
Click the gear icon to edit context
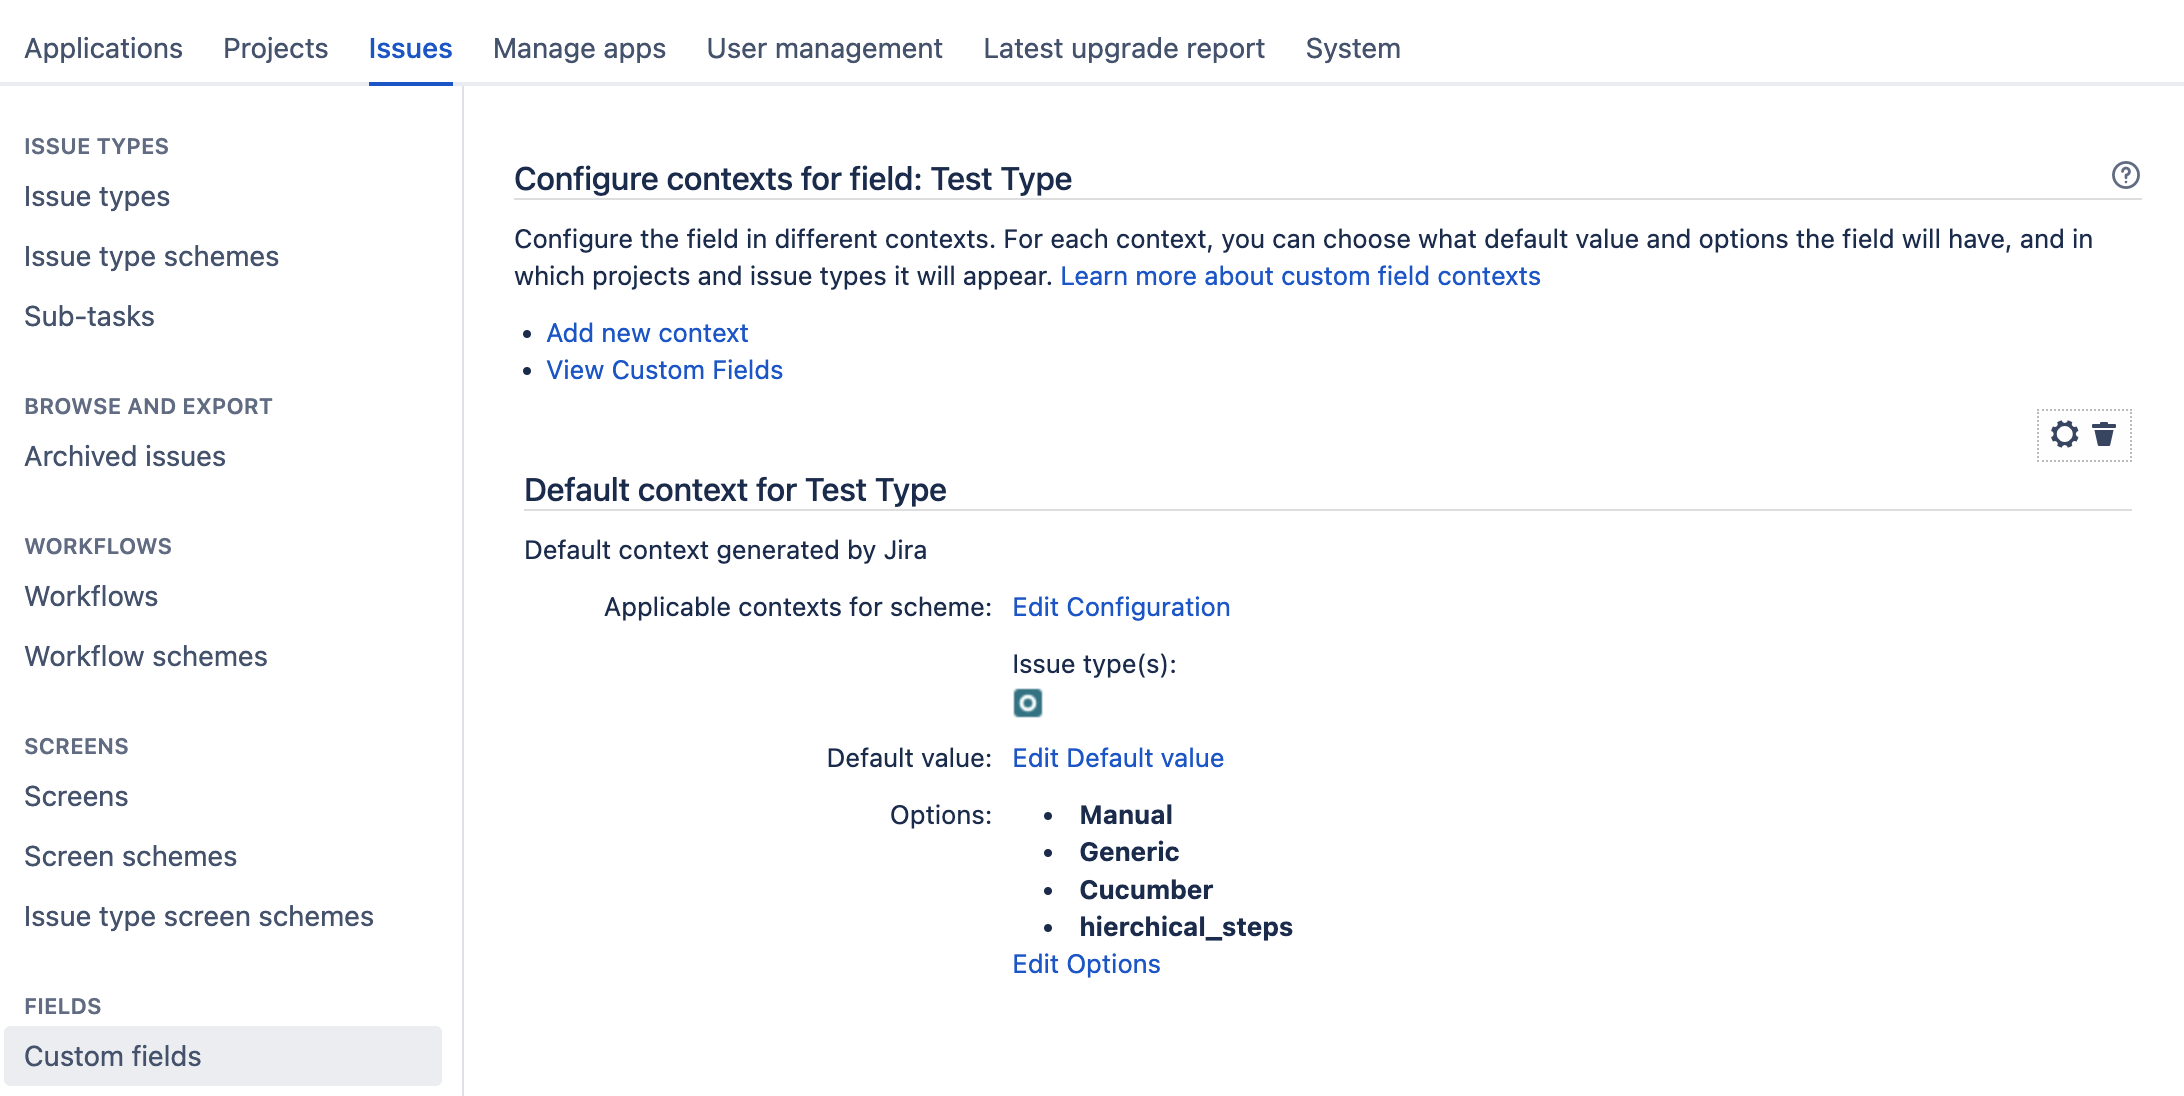point(2064,434)
